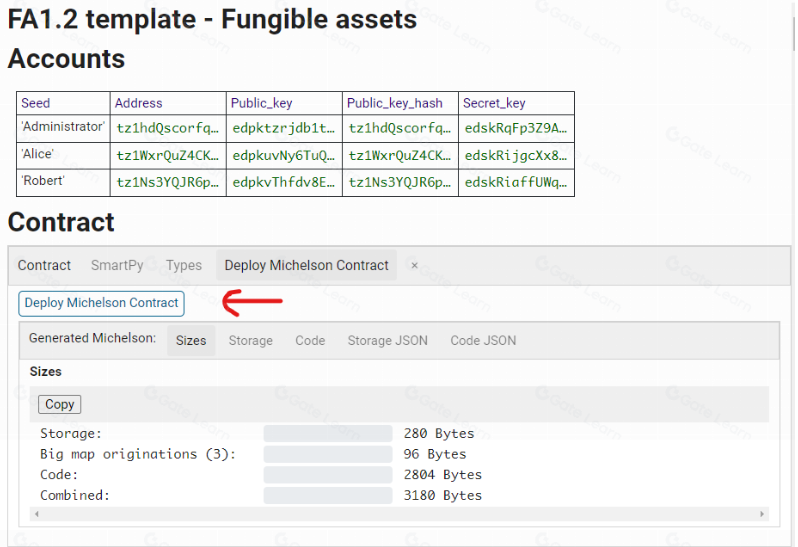798x547 pixels.
Task: Click Administrator's secret key value
Action: 516,128
